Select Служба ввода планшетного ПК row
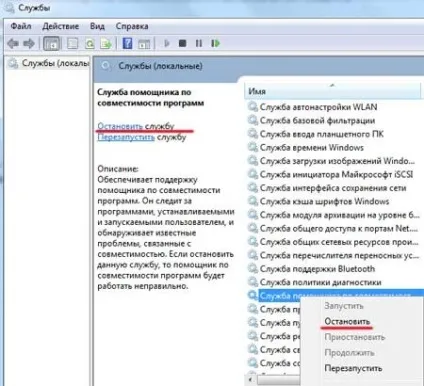The height and width of the screenshot is (386, 424). 315,134
